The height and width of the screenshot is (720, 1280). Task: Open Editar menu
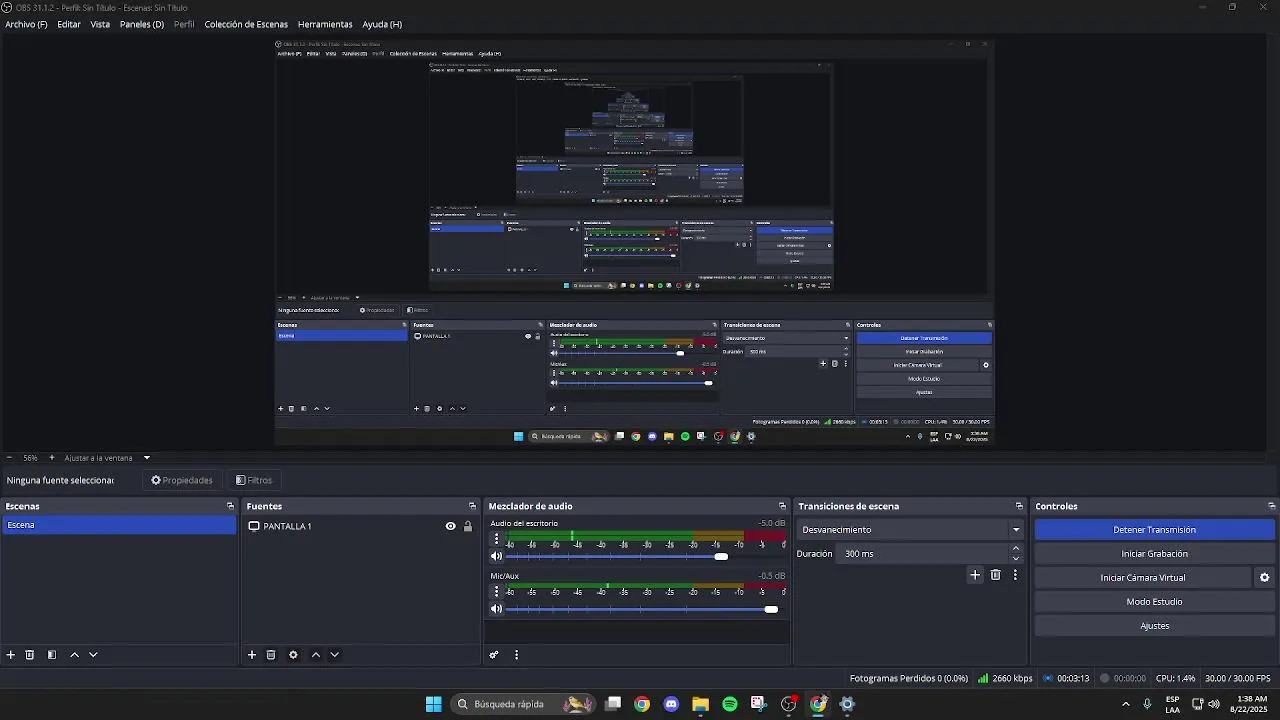[x=69, y=24]
